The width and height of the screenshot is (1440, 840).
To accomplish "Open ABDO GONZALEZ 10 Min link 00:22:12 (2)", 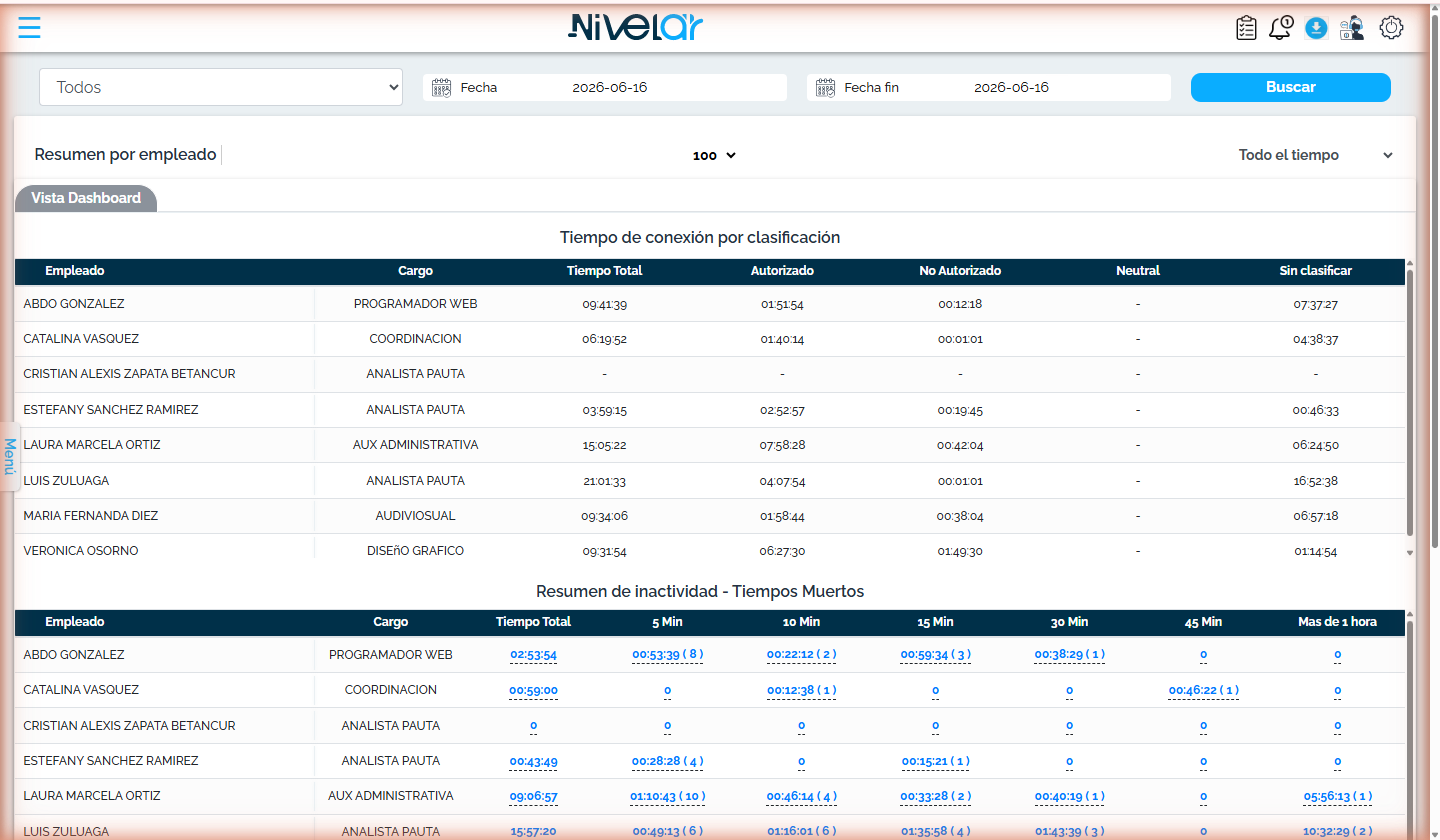I will click(801, 655).
